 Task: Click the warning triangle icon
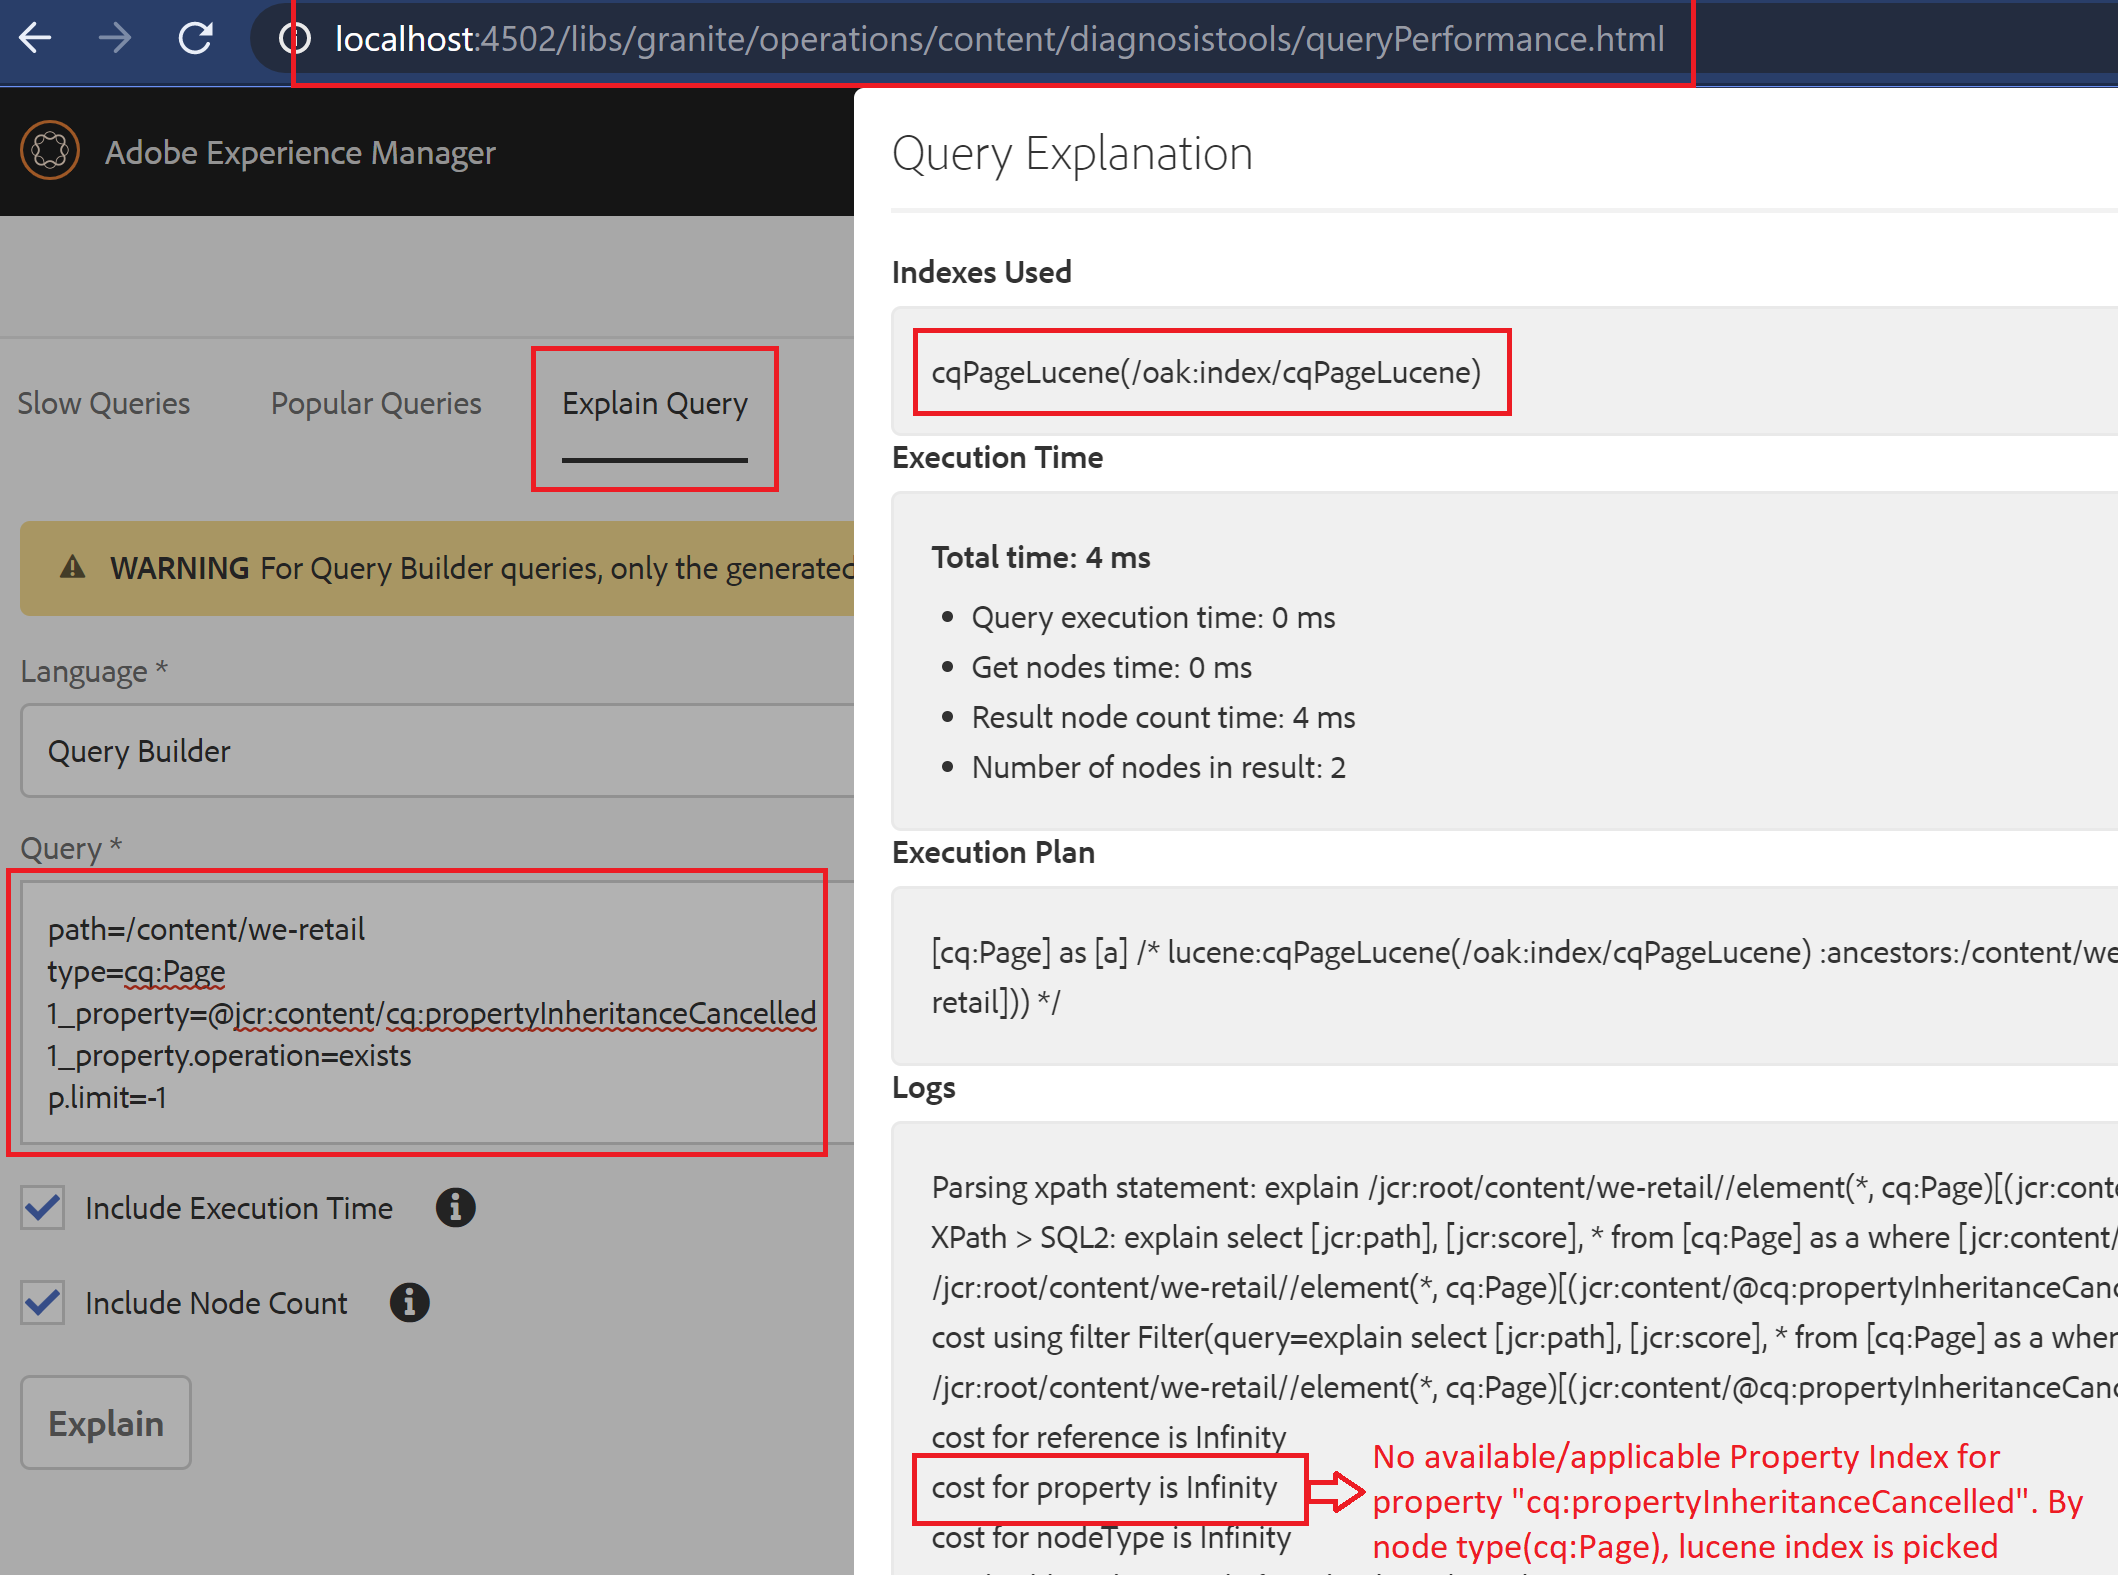73,568
